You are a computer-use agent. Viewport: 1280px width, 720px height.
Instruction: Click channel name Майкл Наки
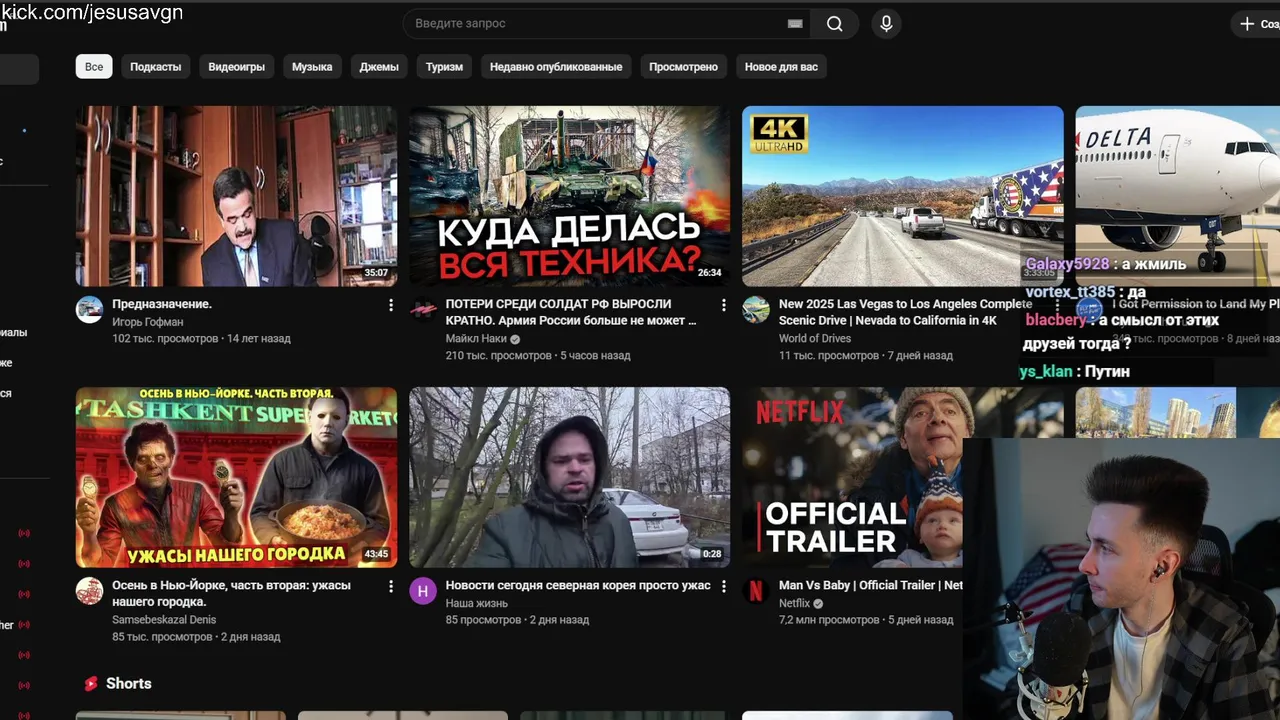point(476,339)
